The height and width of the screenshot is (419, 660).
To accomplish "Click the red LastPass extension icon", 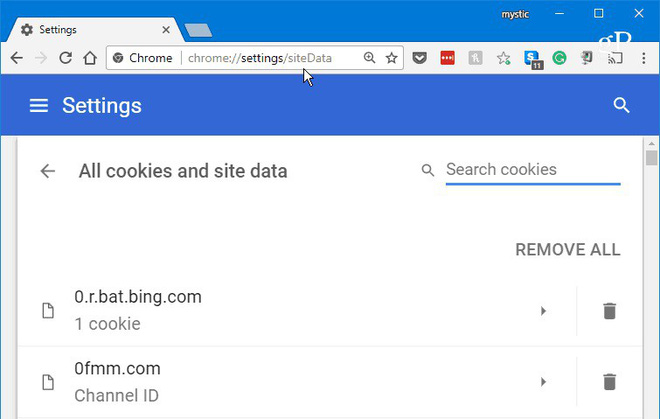I will pos(448,58).
